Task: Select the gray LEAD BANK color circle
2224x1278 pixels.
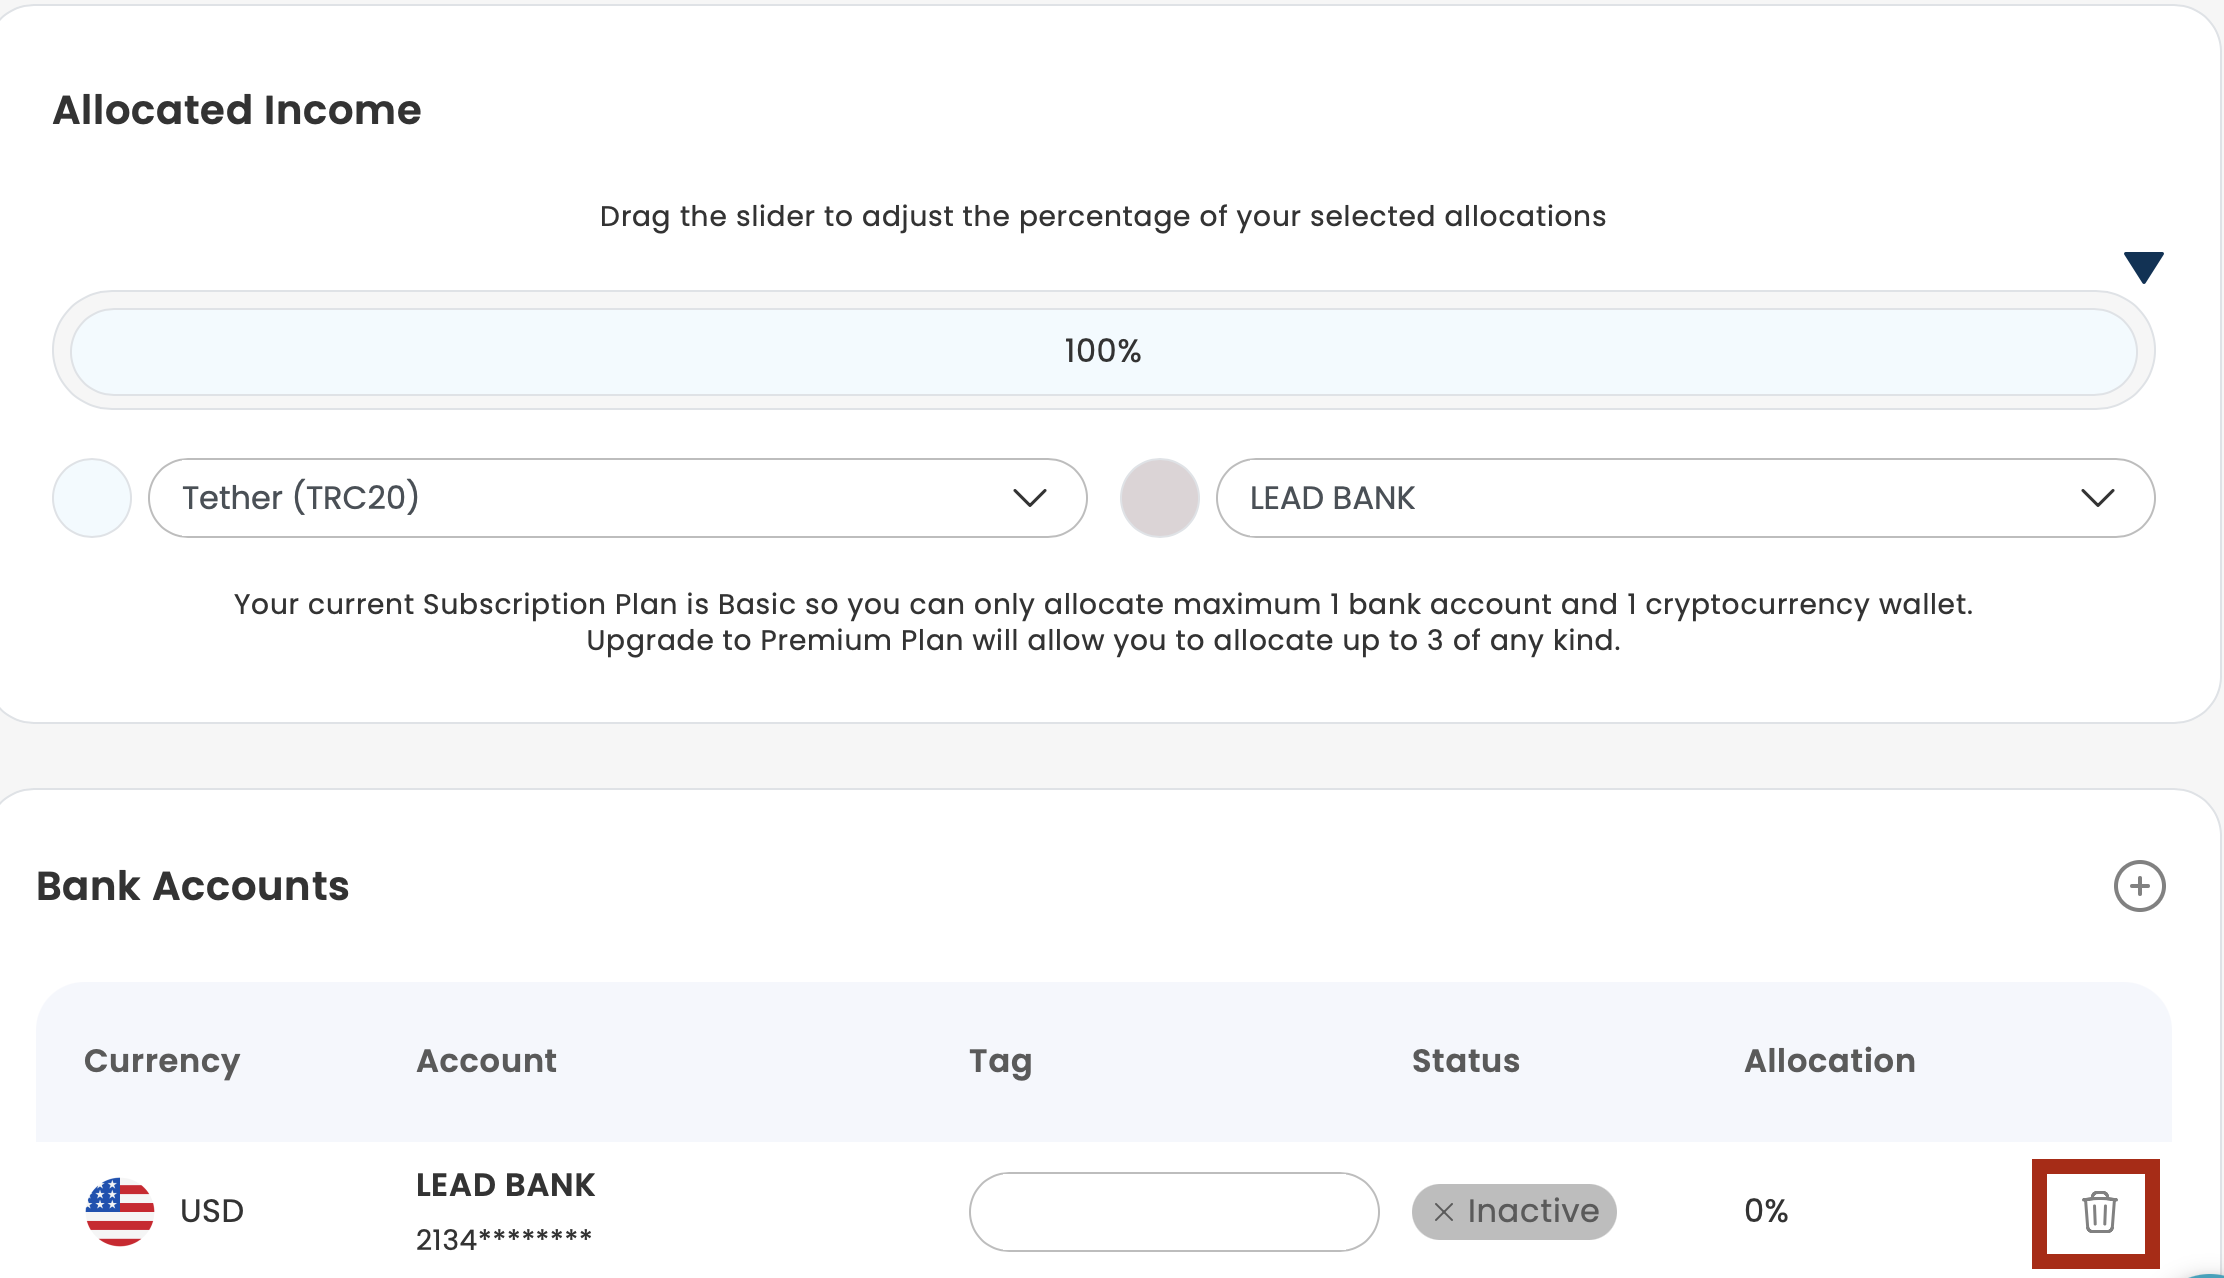Action: point(1159,498)
